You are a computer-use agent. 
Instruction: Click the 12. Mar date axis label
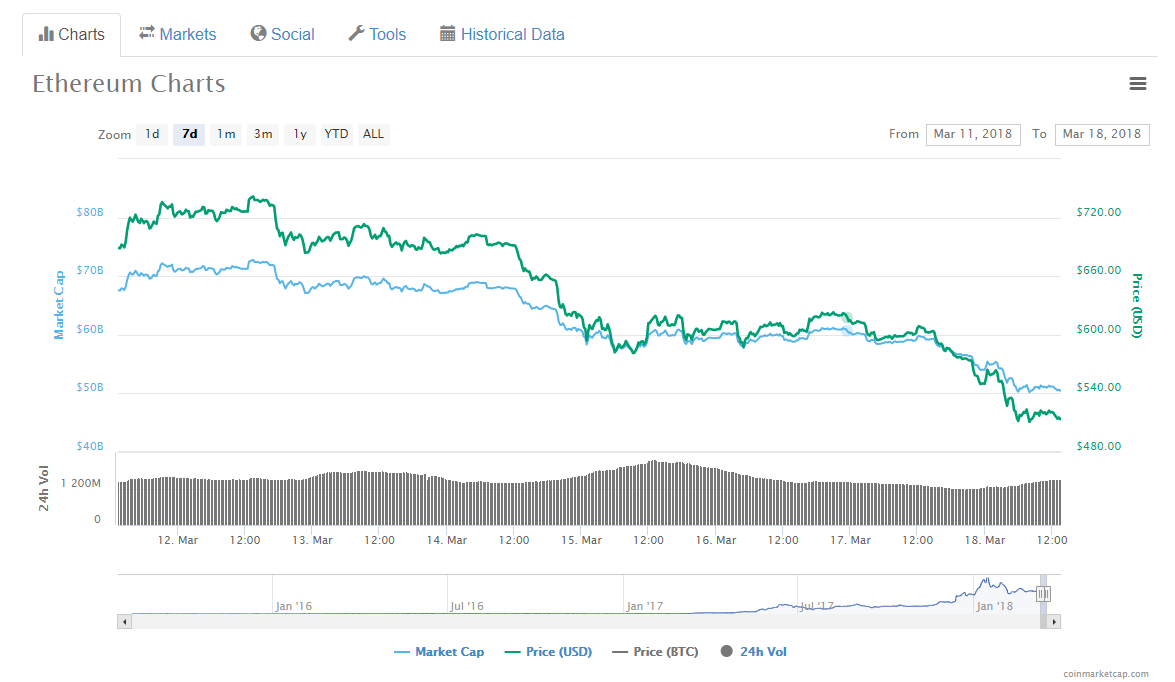point(178,540)
